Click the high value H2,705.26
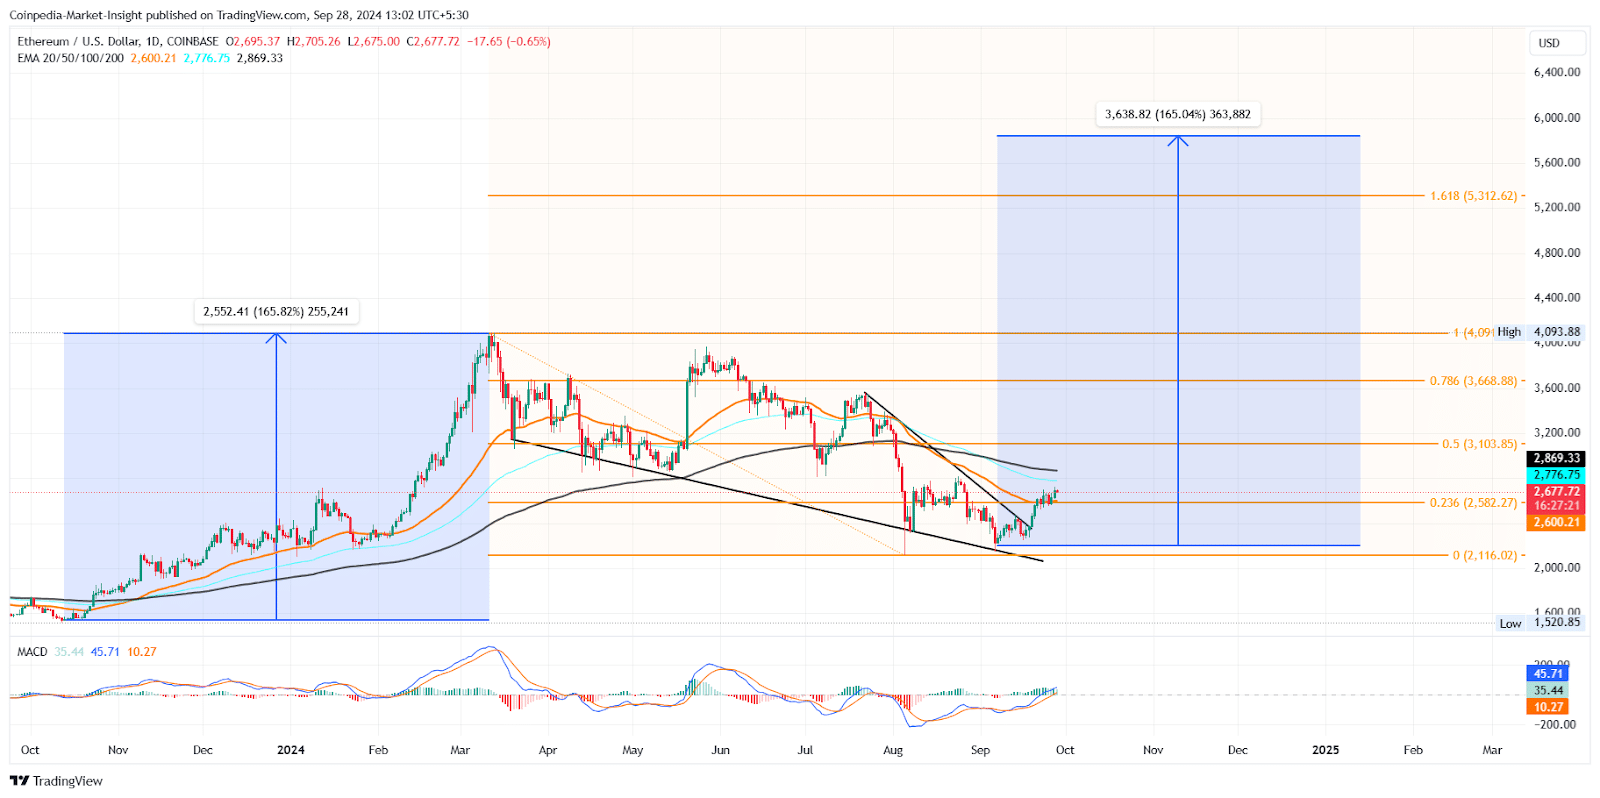Screen dimensions: 1600x798 pyautogui.click(x=313, y=42)
